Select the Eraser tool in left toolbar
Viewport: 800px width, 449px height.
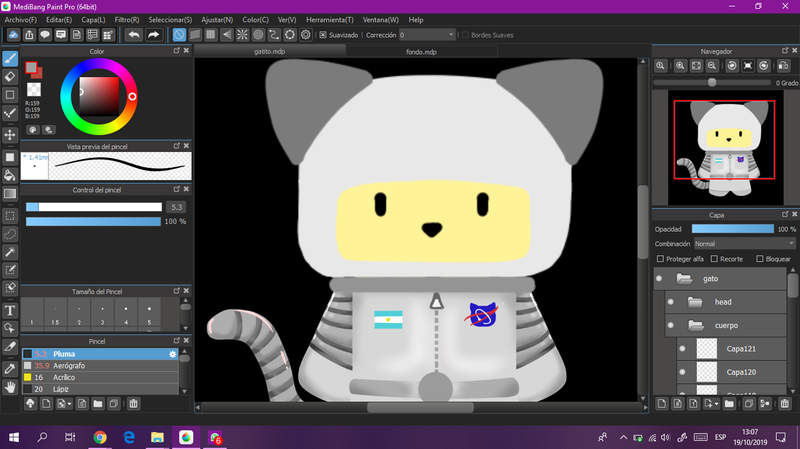(10, 75)
